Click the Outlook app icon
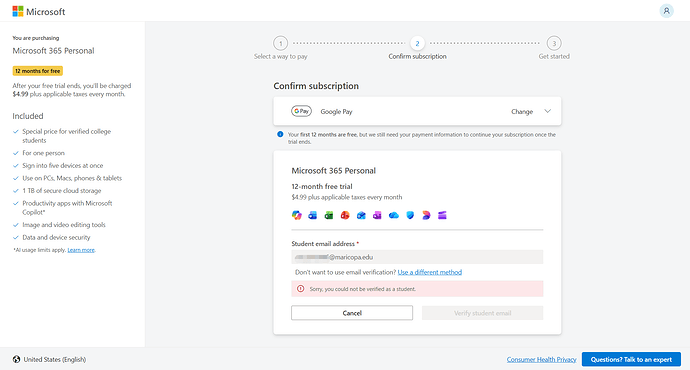Screen dimensions: 690x370 [361, 215]
